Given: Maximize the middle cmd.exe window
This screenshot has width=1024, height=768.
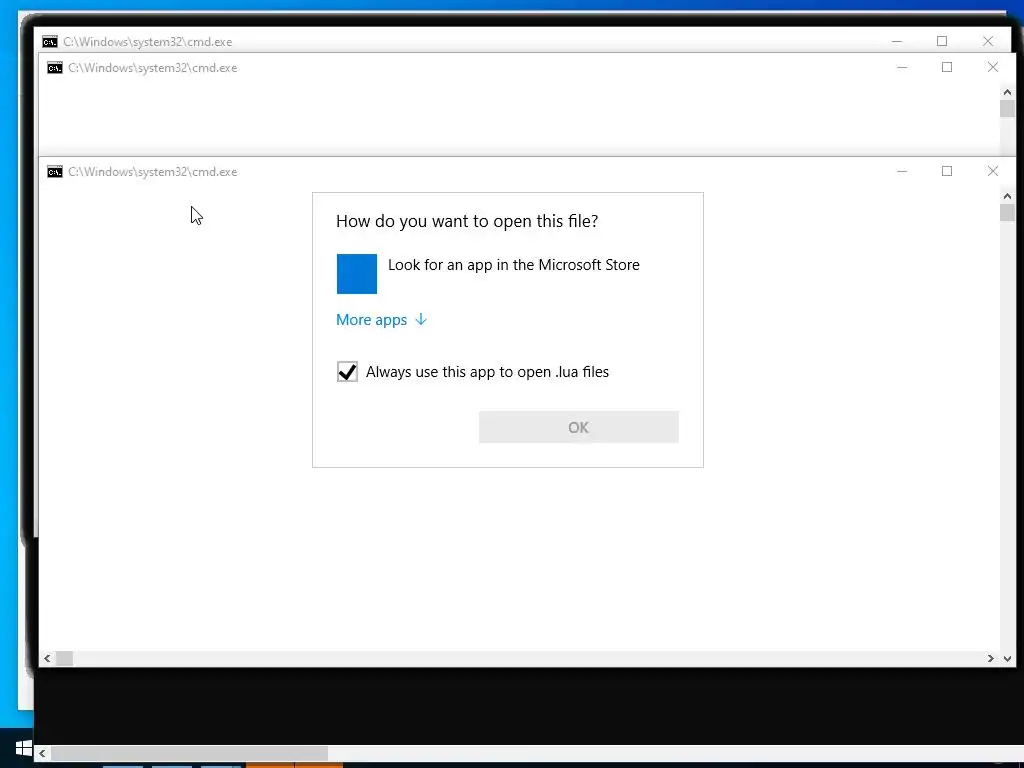Looking at the screenshot, I should pyautogui.click(x=947, y=67).
